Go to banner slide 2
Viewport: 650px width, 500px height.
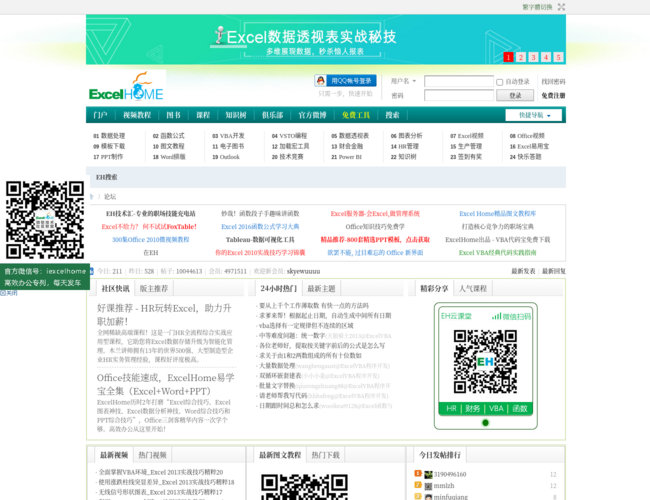pos(521,57)
